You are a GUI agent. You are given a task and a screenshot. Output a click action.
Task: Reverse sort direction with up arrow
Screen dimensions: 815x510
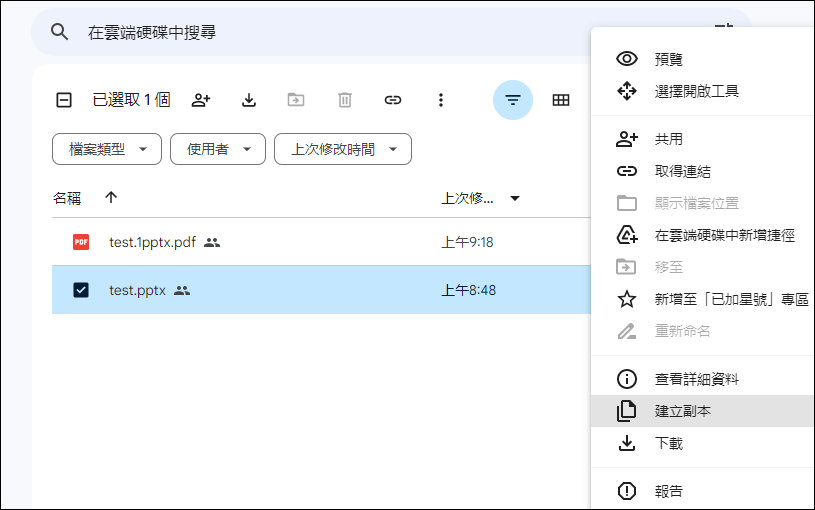point(111,198)
